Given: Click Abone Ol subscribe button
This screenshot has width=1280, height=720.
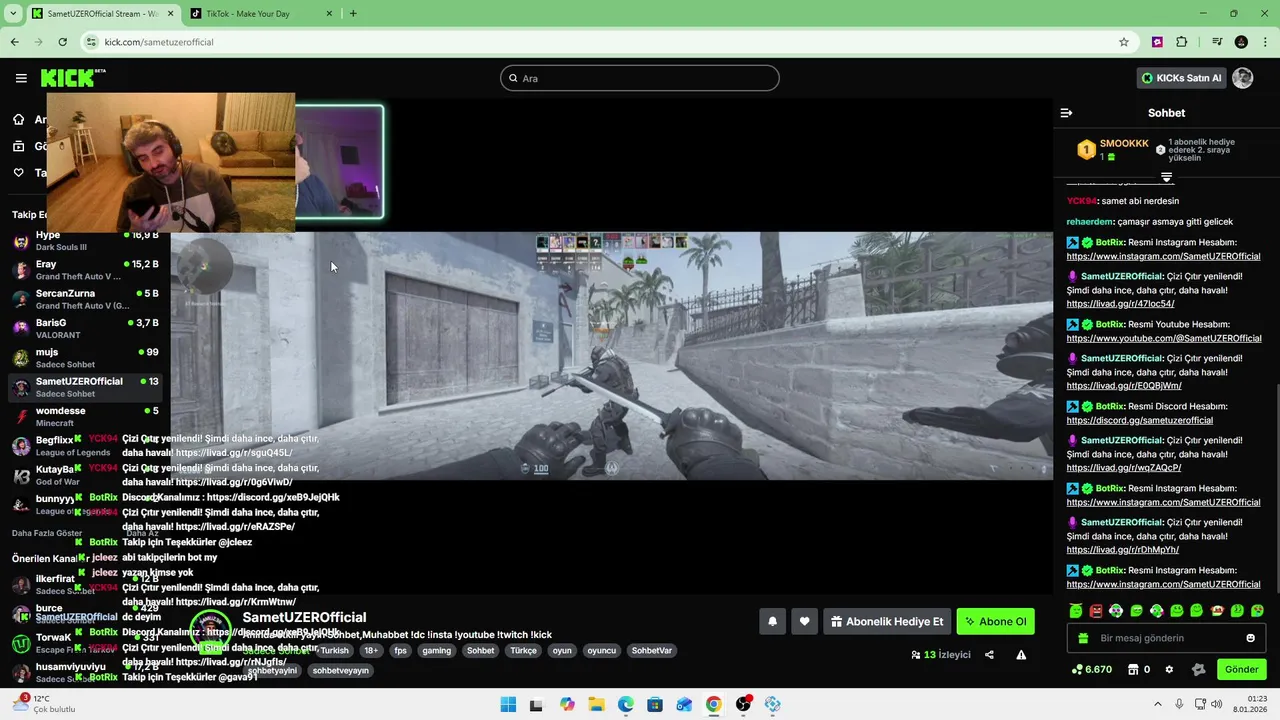Looking at the screenshot, I should pos(995,621).
